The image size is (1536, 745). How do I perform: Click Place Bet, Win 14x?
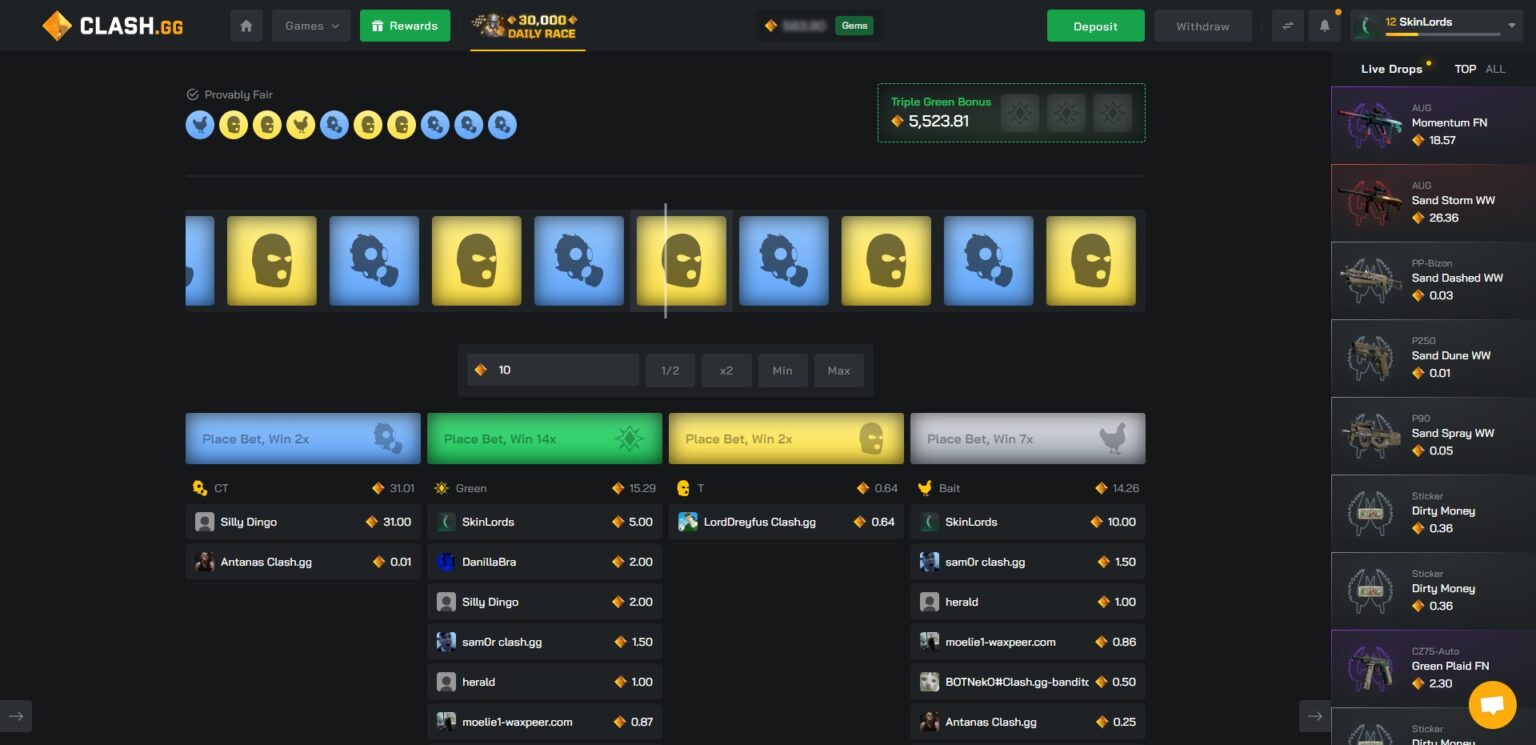[x=544, y=437]
